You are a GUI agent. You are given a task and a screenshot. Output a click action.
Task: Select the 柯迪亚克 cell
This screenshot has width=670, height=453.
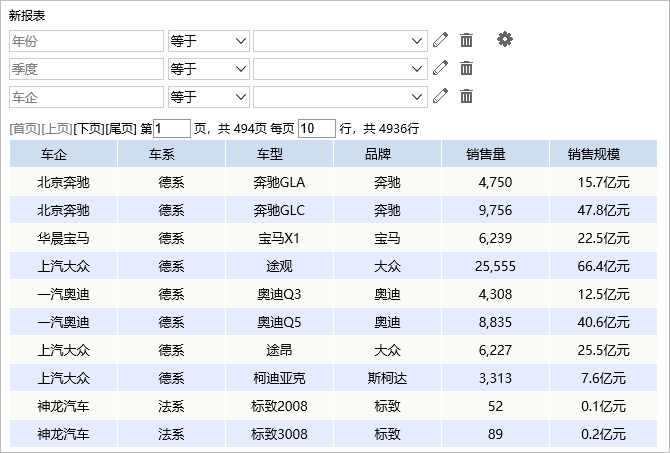pyautogui.click(x=279, y=378)
